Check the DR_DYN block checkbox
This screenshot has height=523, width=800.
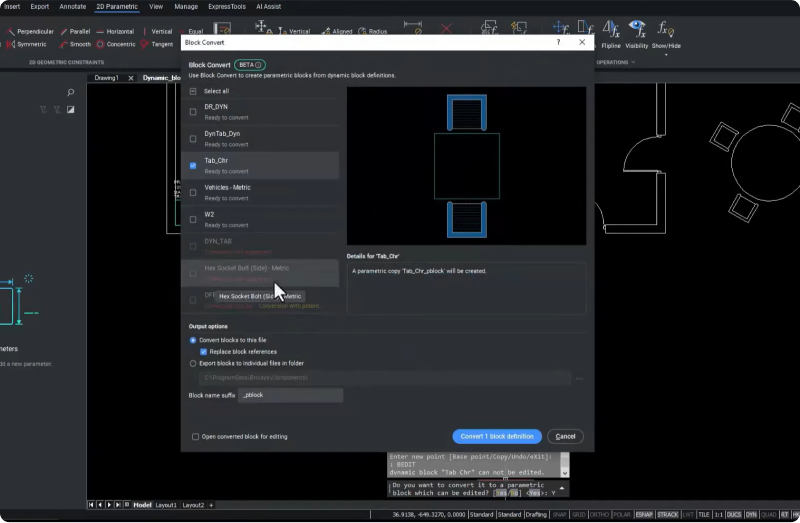point(193,111)
